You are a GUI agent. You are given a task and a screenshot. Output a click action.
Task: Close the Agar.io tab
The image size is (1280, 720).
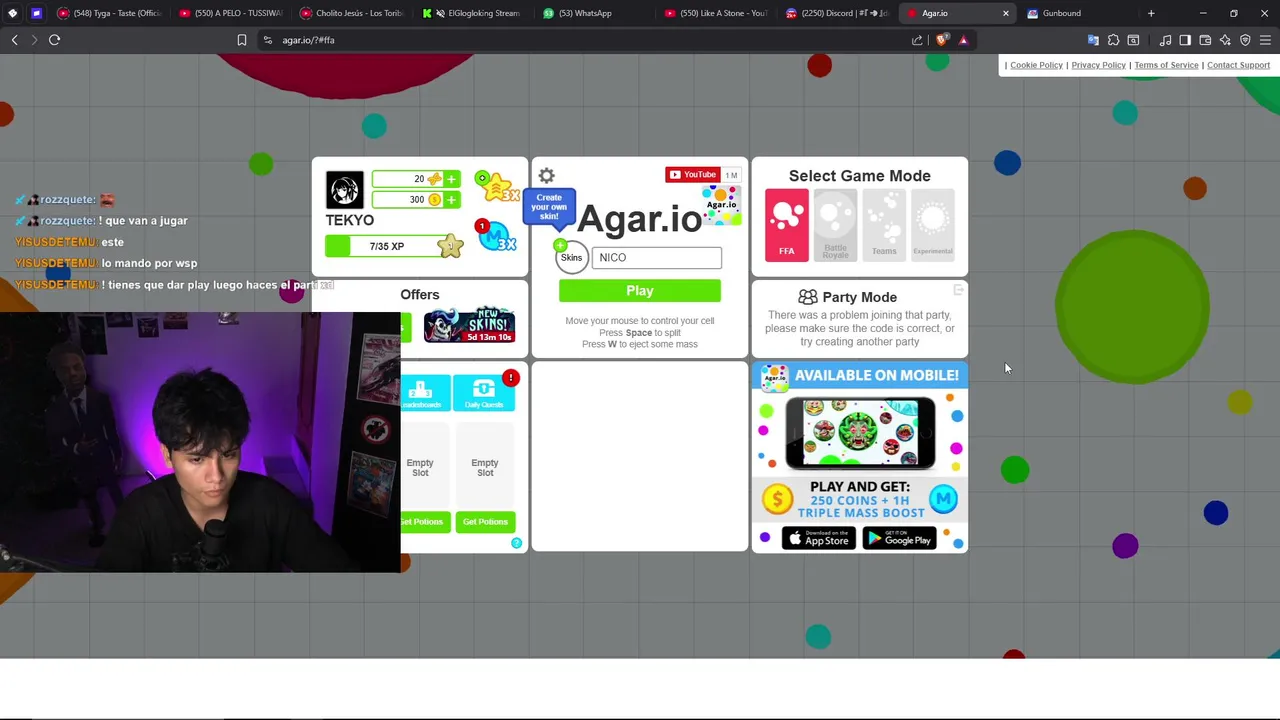[1005, 13]
